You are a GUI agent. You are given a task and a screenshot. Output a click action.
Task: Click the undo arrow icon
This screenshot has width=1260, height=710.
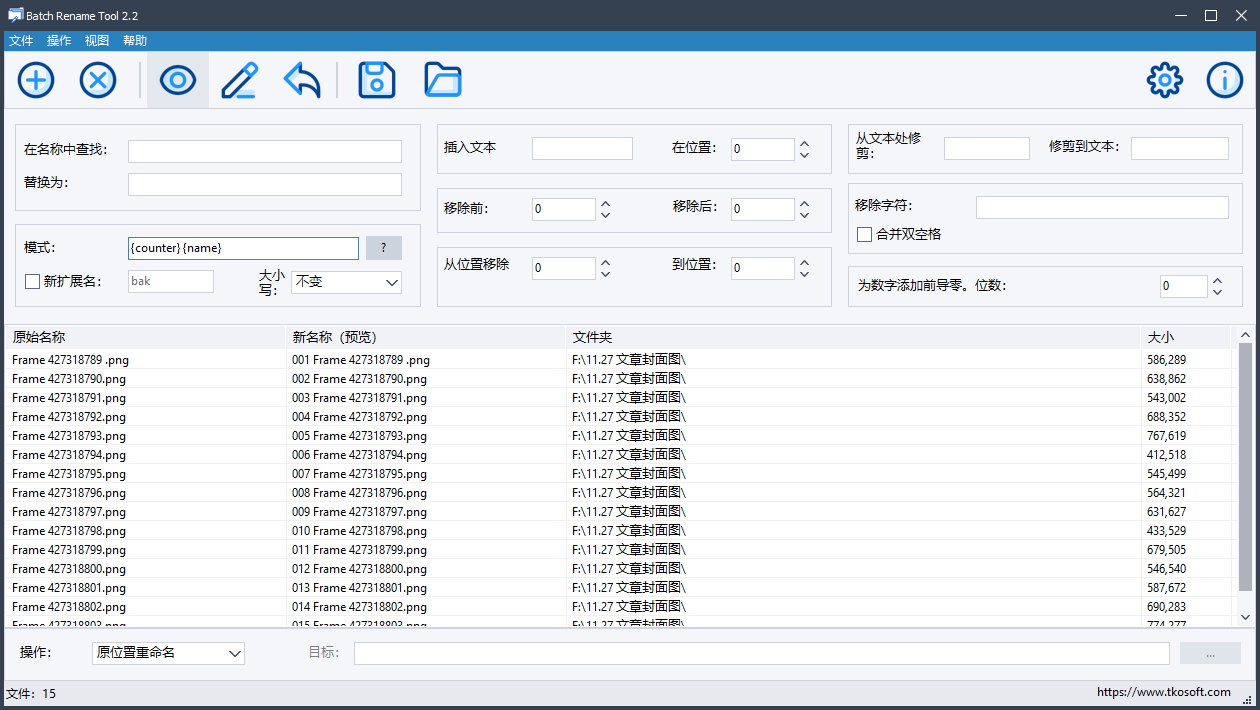(302, 80)
